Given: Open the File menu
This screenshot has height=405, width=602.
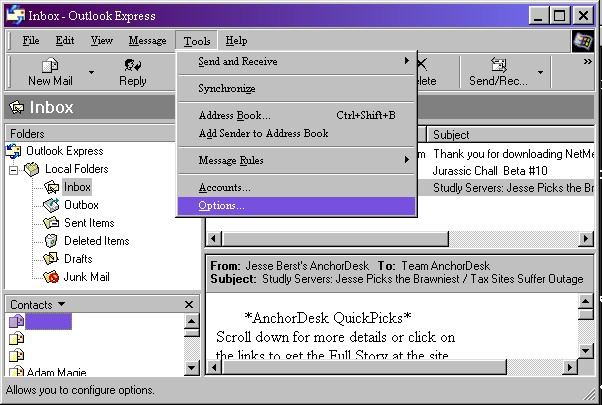Looking at the screenshot, I should click(31, 40).
